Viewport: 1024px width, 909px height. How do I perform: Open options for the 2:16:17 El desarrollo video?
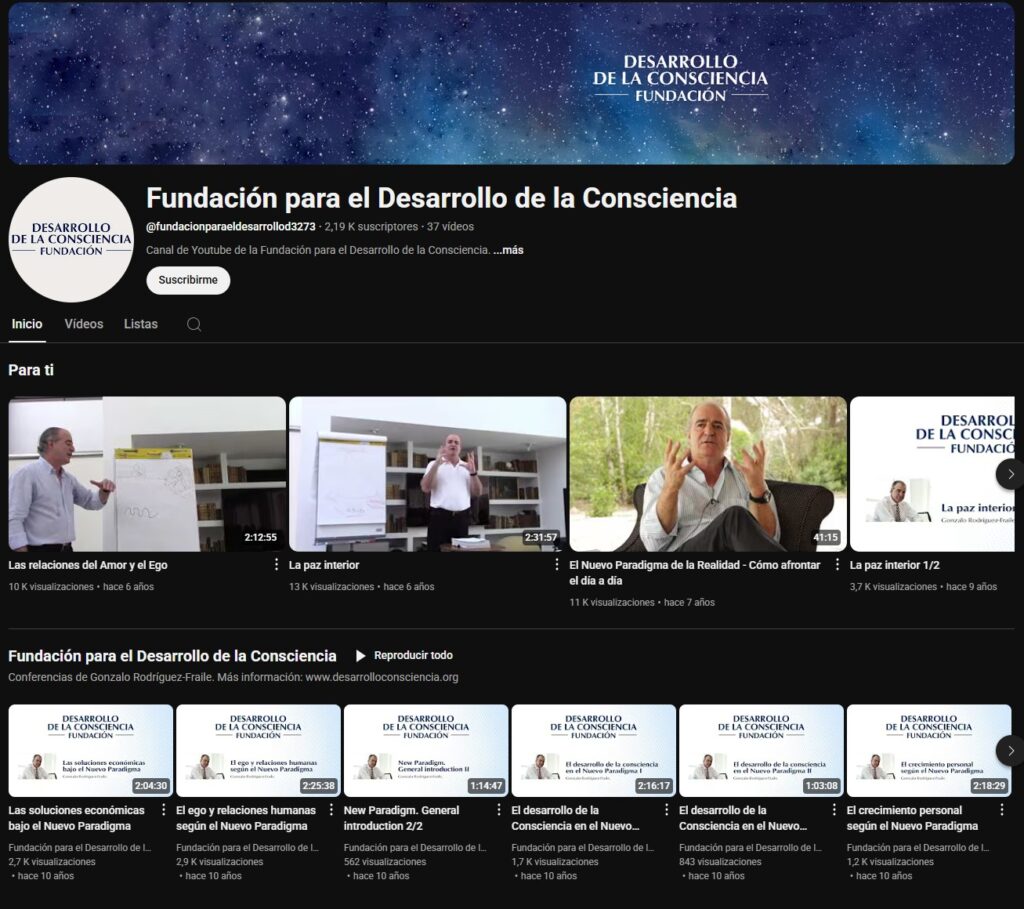click(x=666, y=810)
